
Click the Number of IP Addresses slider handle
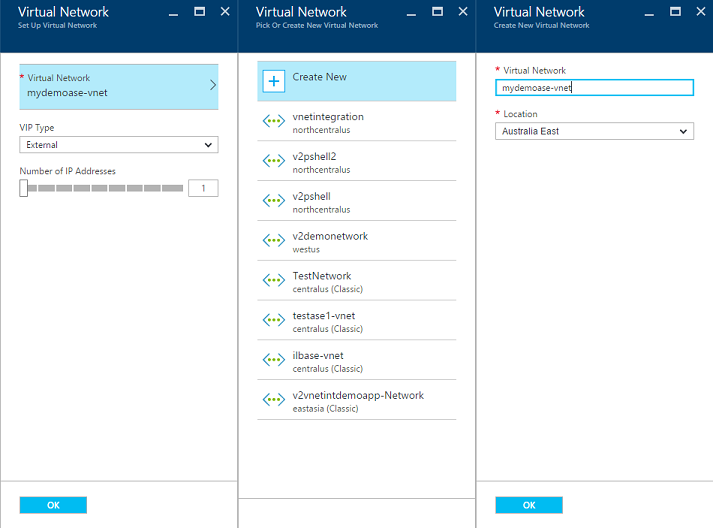pos(24,188)
